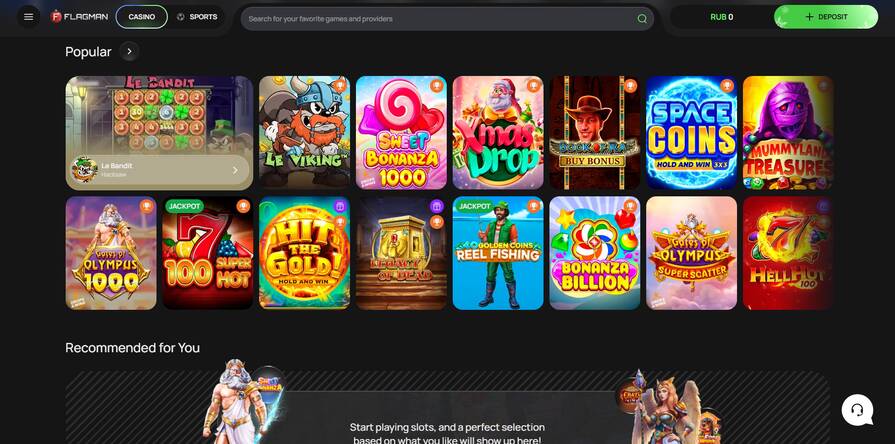Open the RUB 0 balance display
The image size is (895, 444).
point(721,17)
